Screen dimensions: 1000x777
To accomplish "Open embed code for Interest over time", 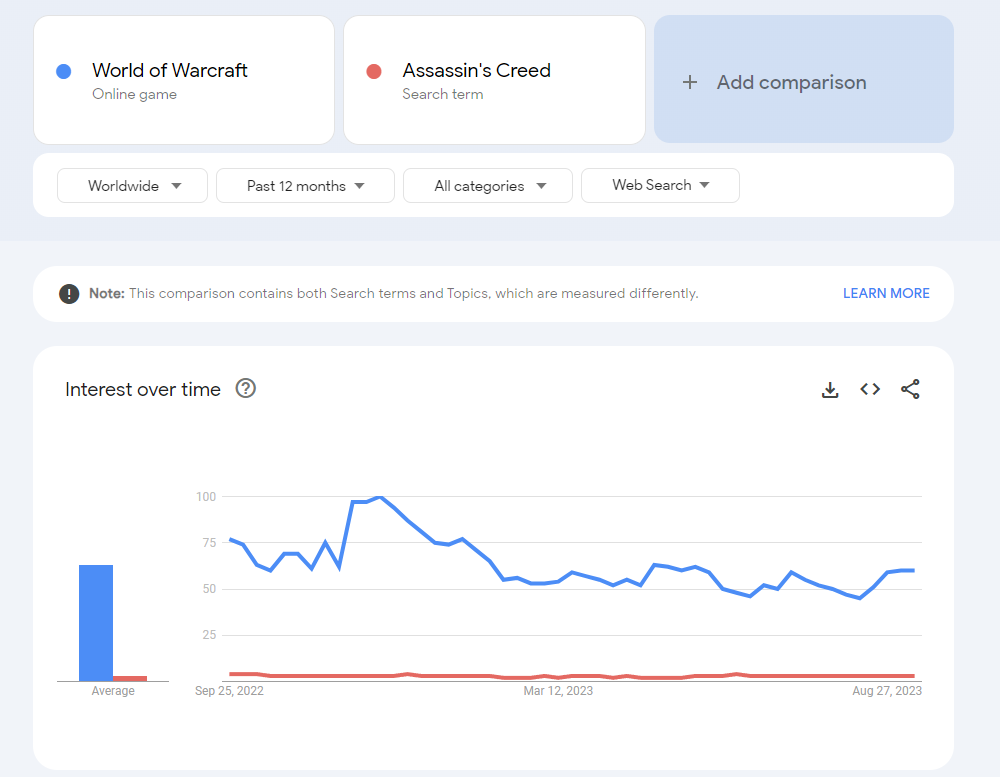I will click(870, 389).
